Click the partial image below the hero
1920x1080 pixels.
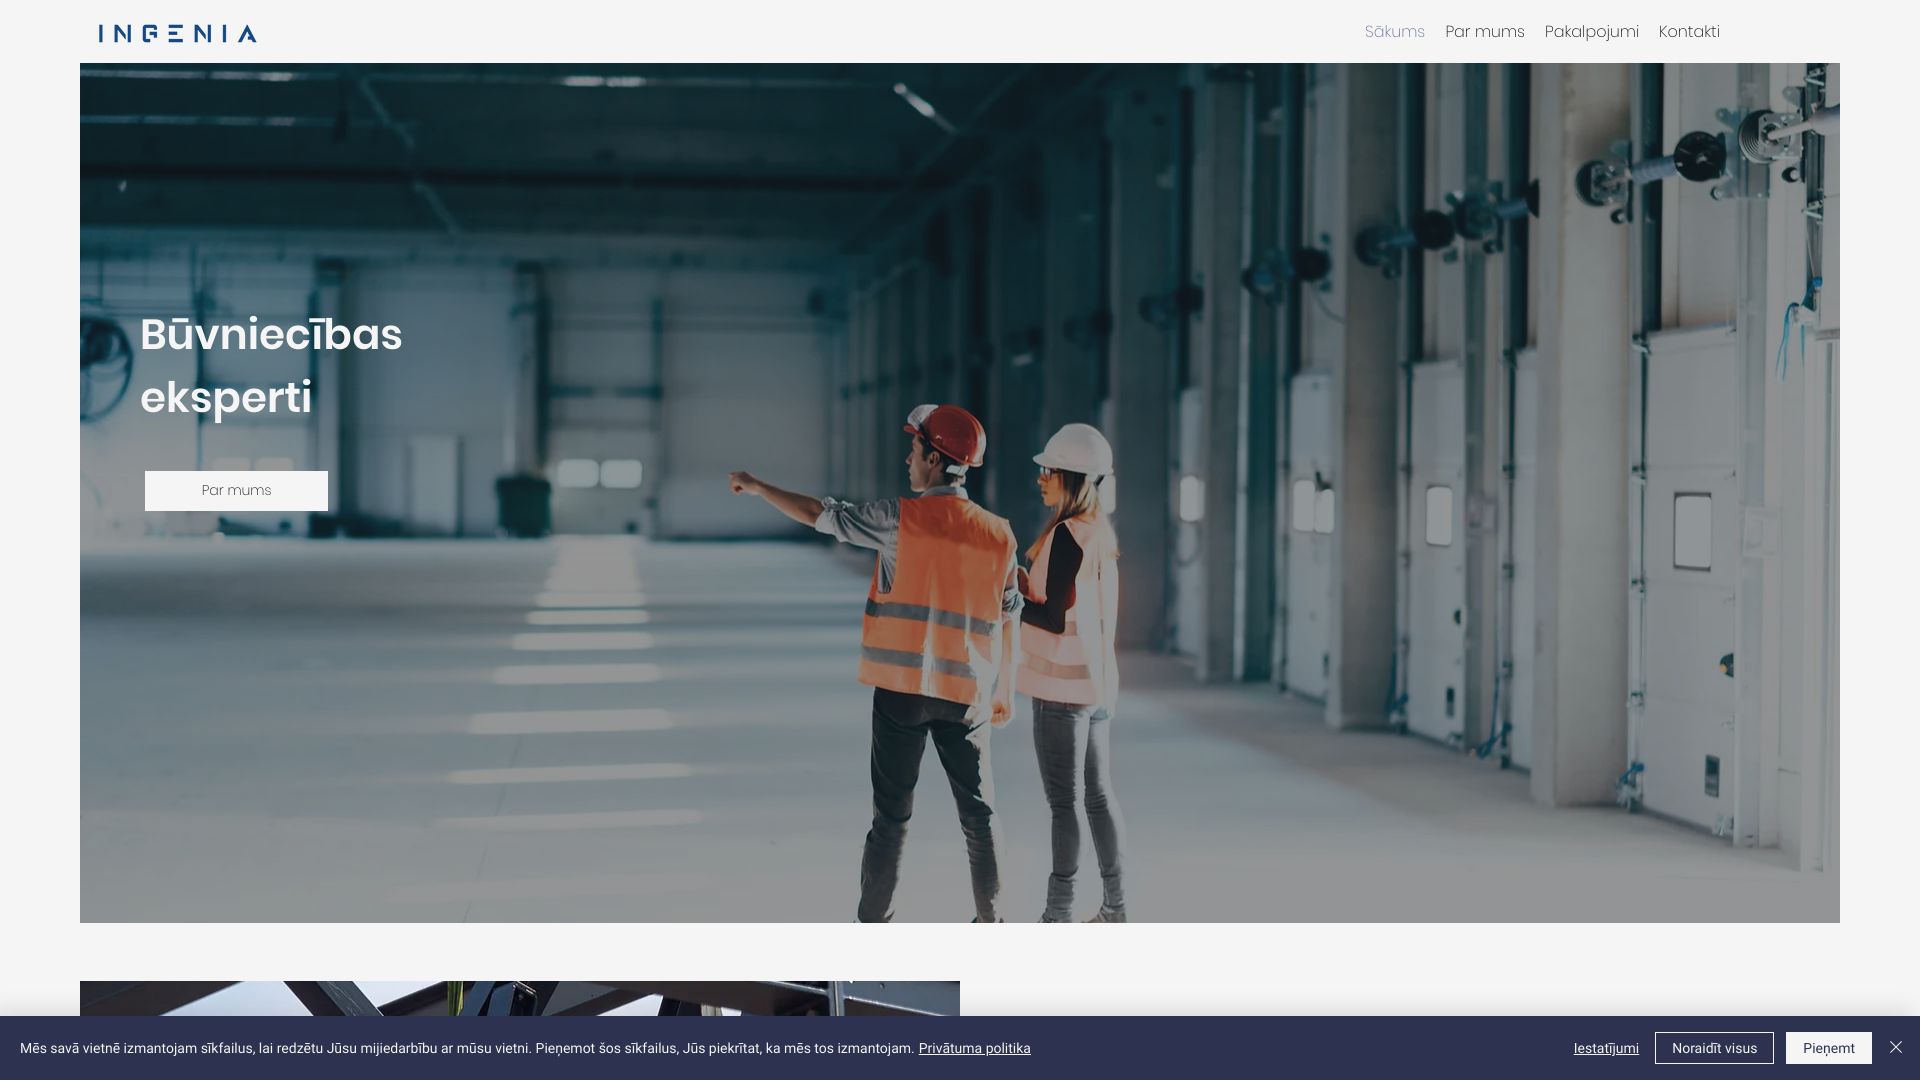click(x=519, y=998)
